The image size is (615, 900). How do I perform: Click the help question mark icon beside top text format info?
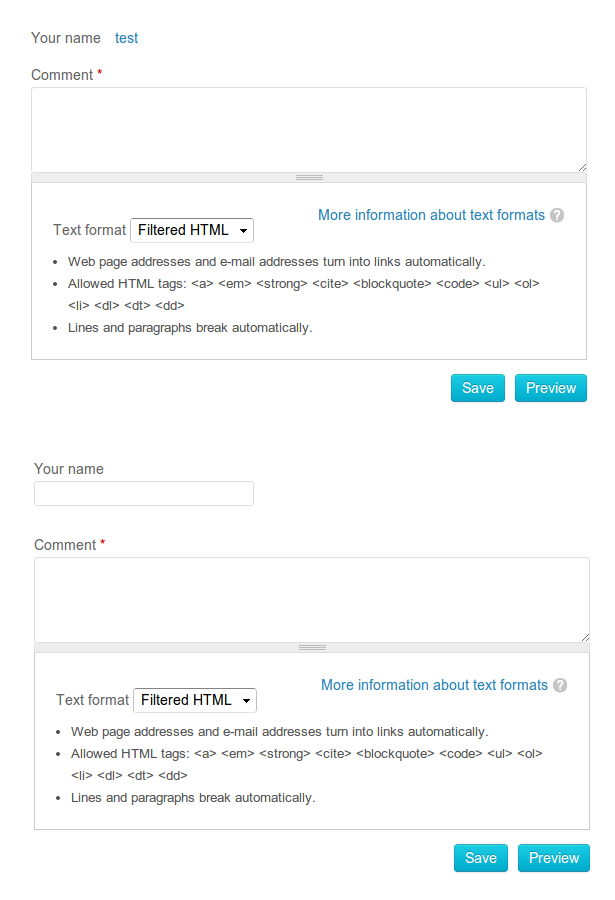[557, 215]
